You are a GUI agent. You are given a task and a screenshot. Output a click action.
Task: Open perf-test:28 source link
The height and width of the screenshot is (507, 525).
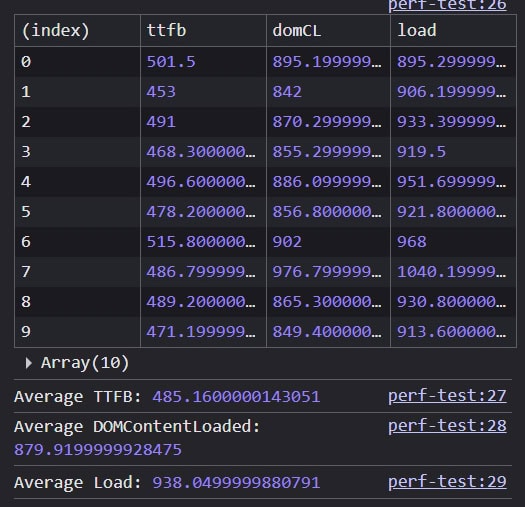tap(447, 426)
